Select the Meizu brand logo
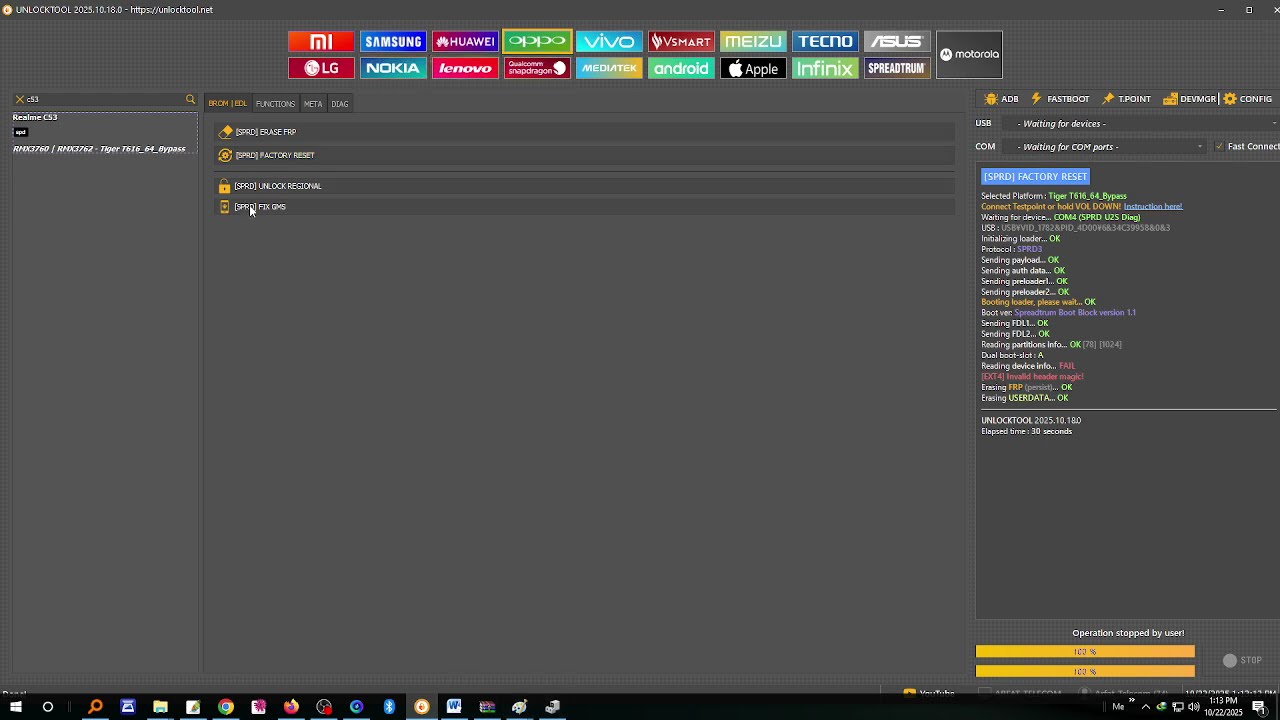The width and height of the screenshot is (1280, 720). pyautogui.click(x=753, y=41)
